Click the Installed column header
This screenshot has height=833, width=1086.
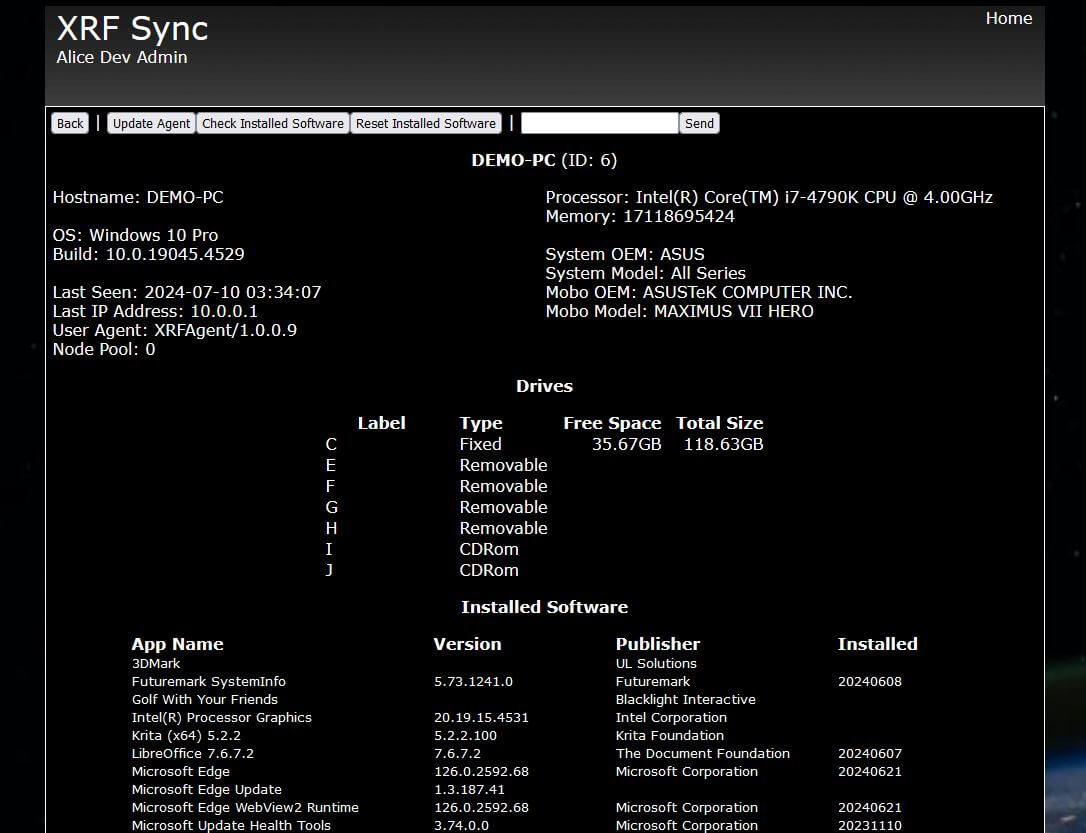[878, 644]
